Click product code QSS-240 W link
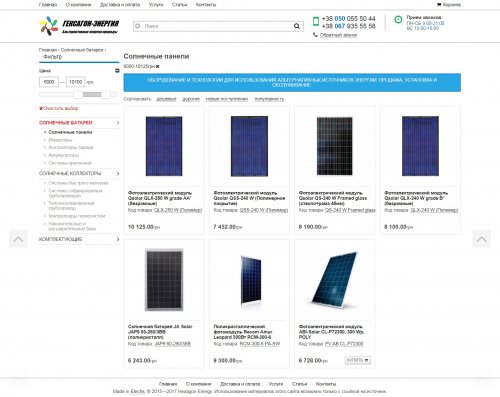Image resolution: width=500 pixels, height=397 pixels. click(264, 210)
